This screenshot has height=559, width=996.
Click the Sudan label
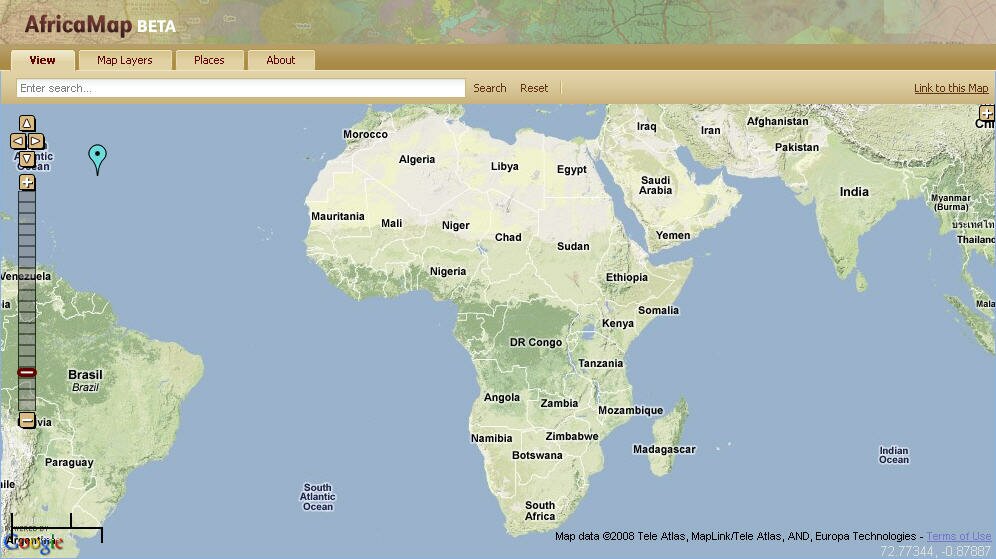573,246
